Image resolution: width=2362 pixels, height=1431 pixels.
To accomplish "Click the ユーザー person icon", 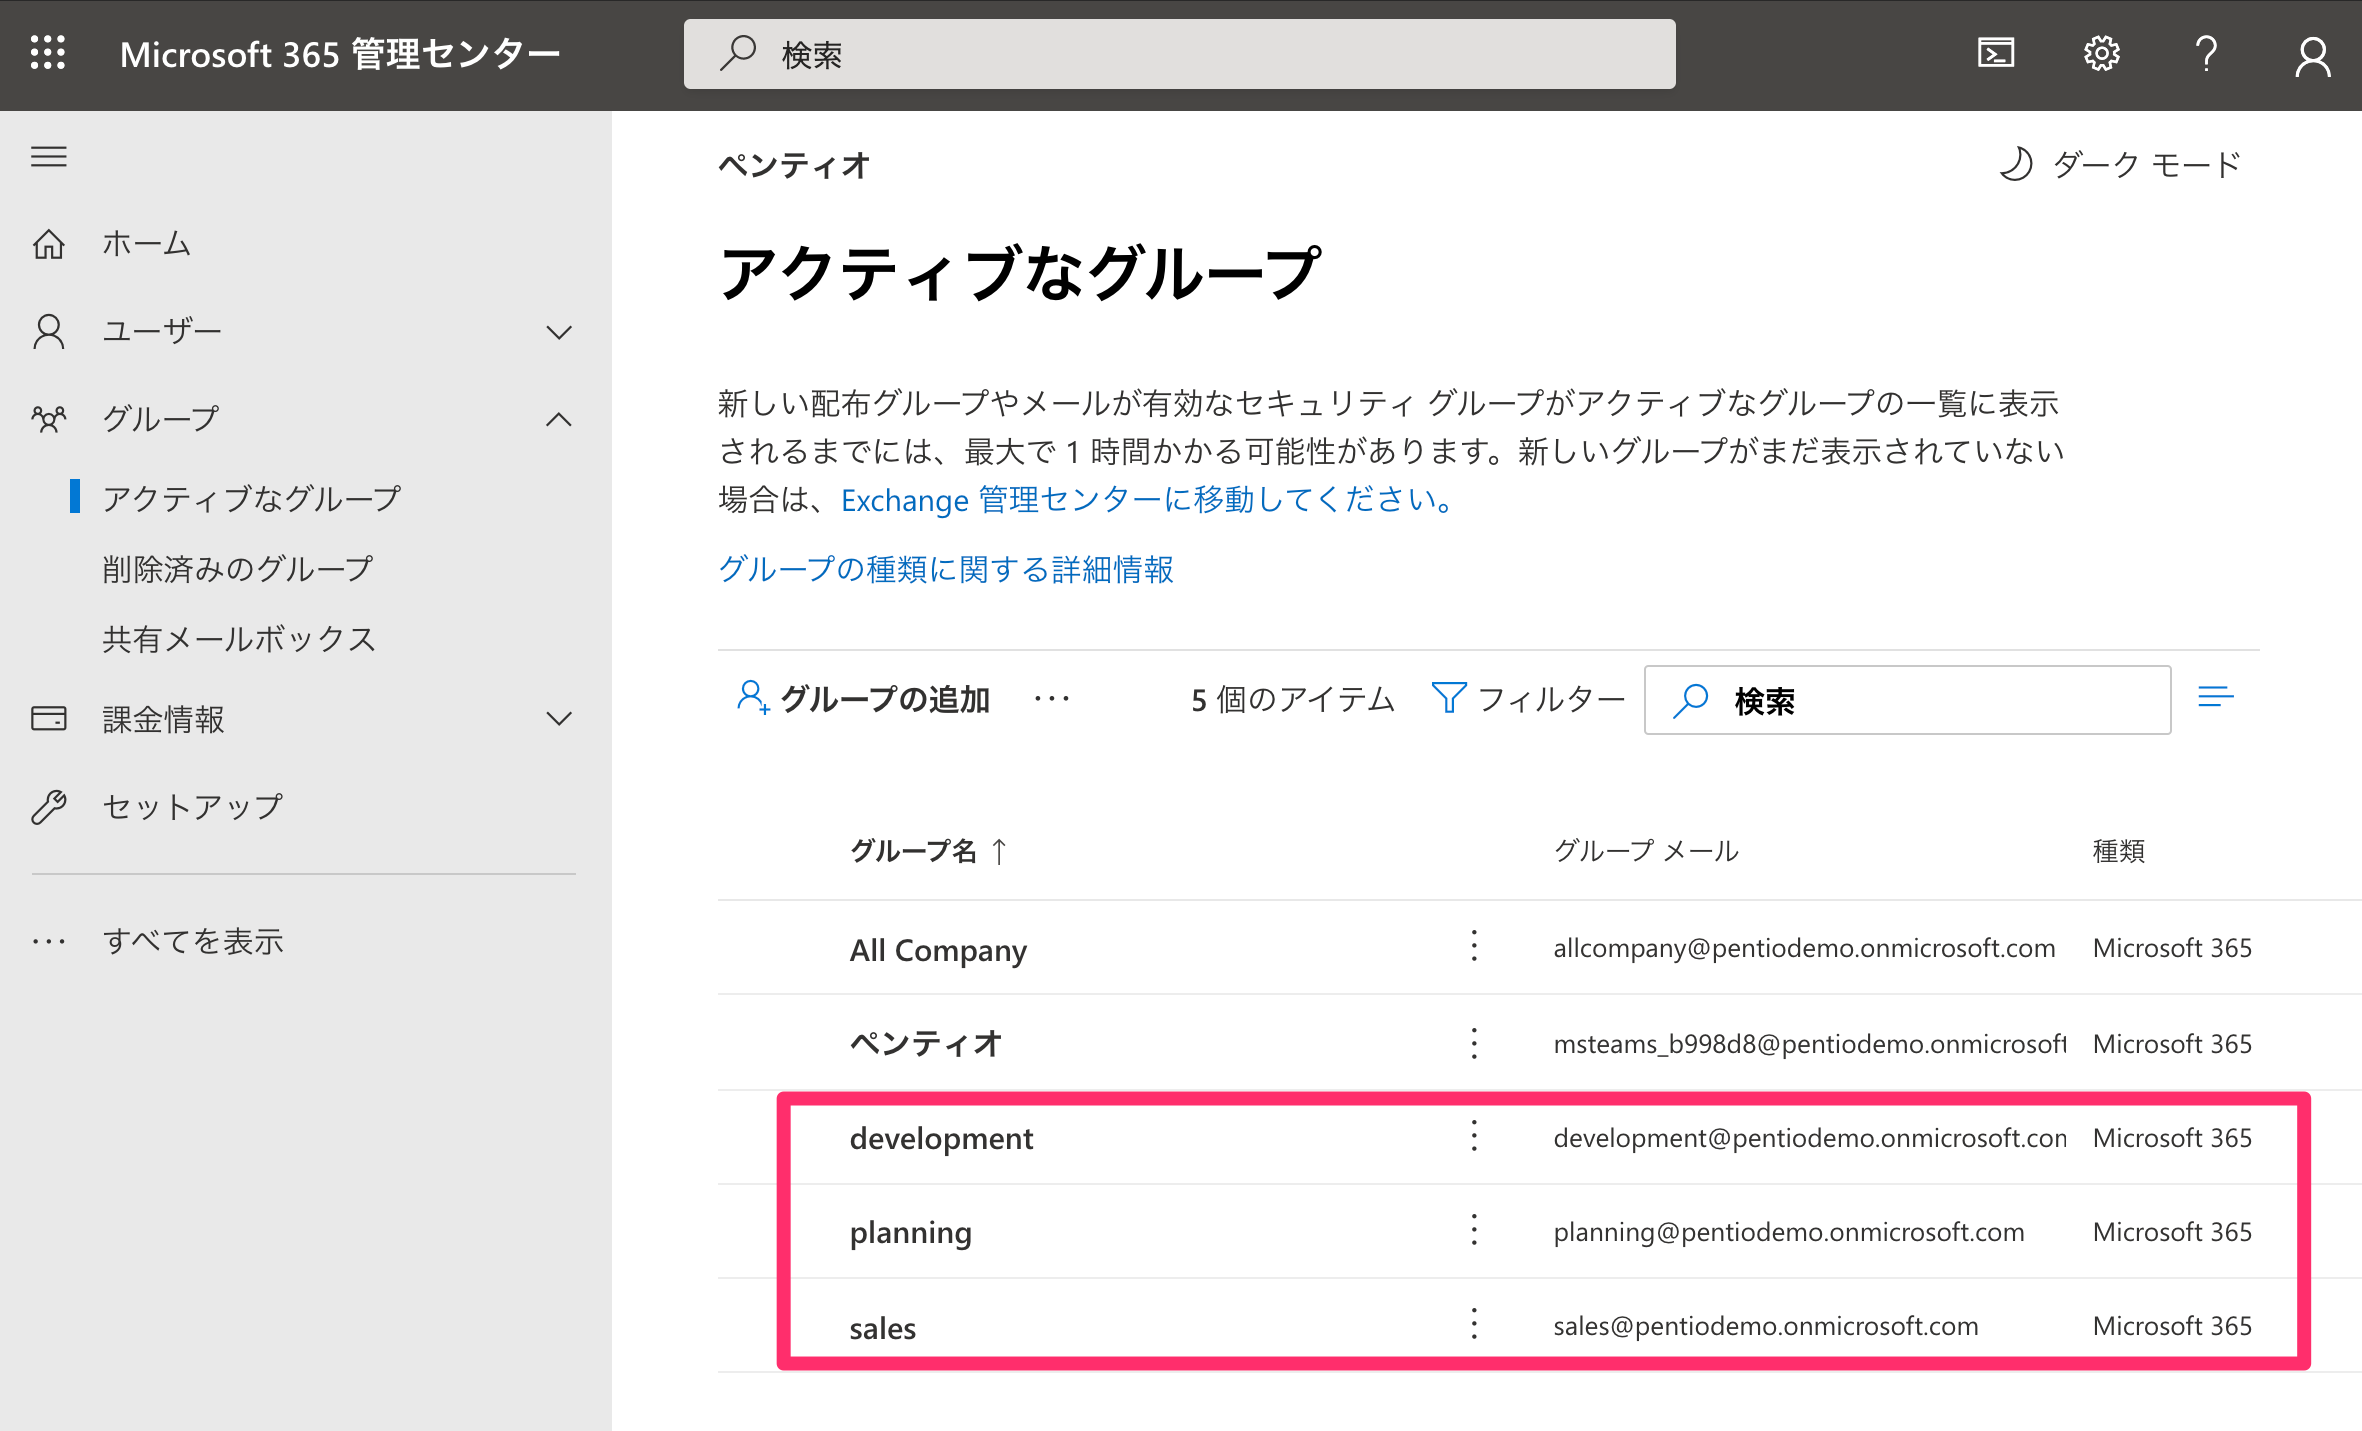I will click(49, 331).
